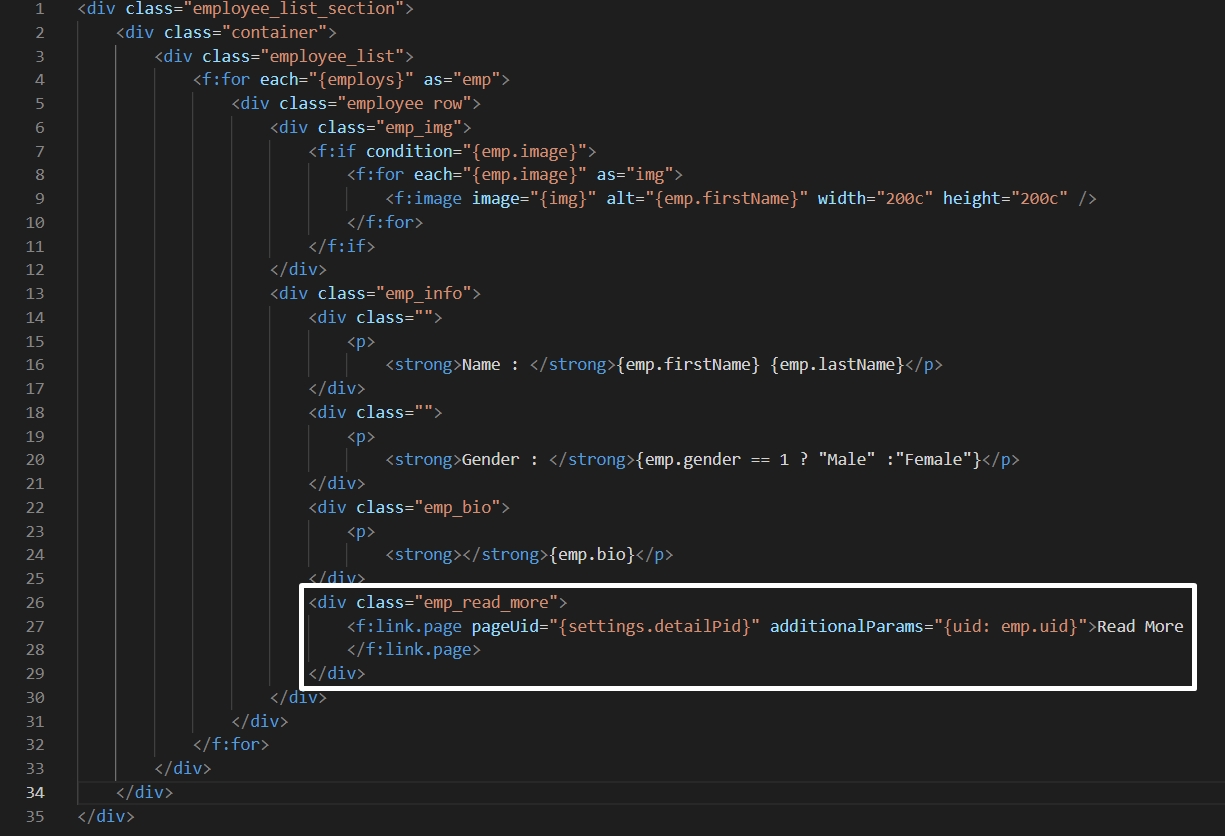Click the closing </f:link.page> tag
The image size is (1225, 836).
tap(414, 650)
